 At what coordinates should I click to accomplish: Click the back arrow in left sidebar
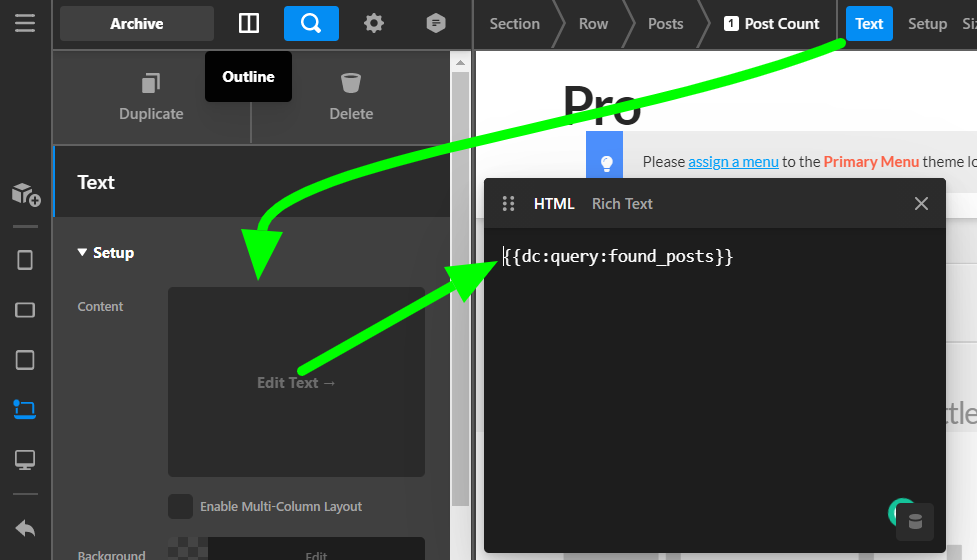pos(25,528)
